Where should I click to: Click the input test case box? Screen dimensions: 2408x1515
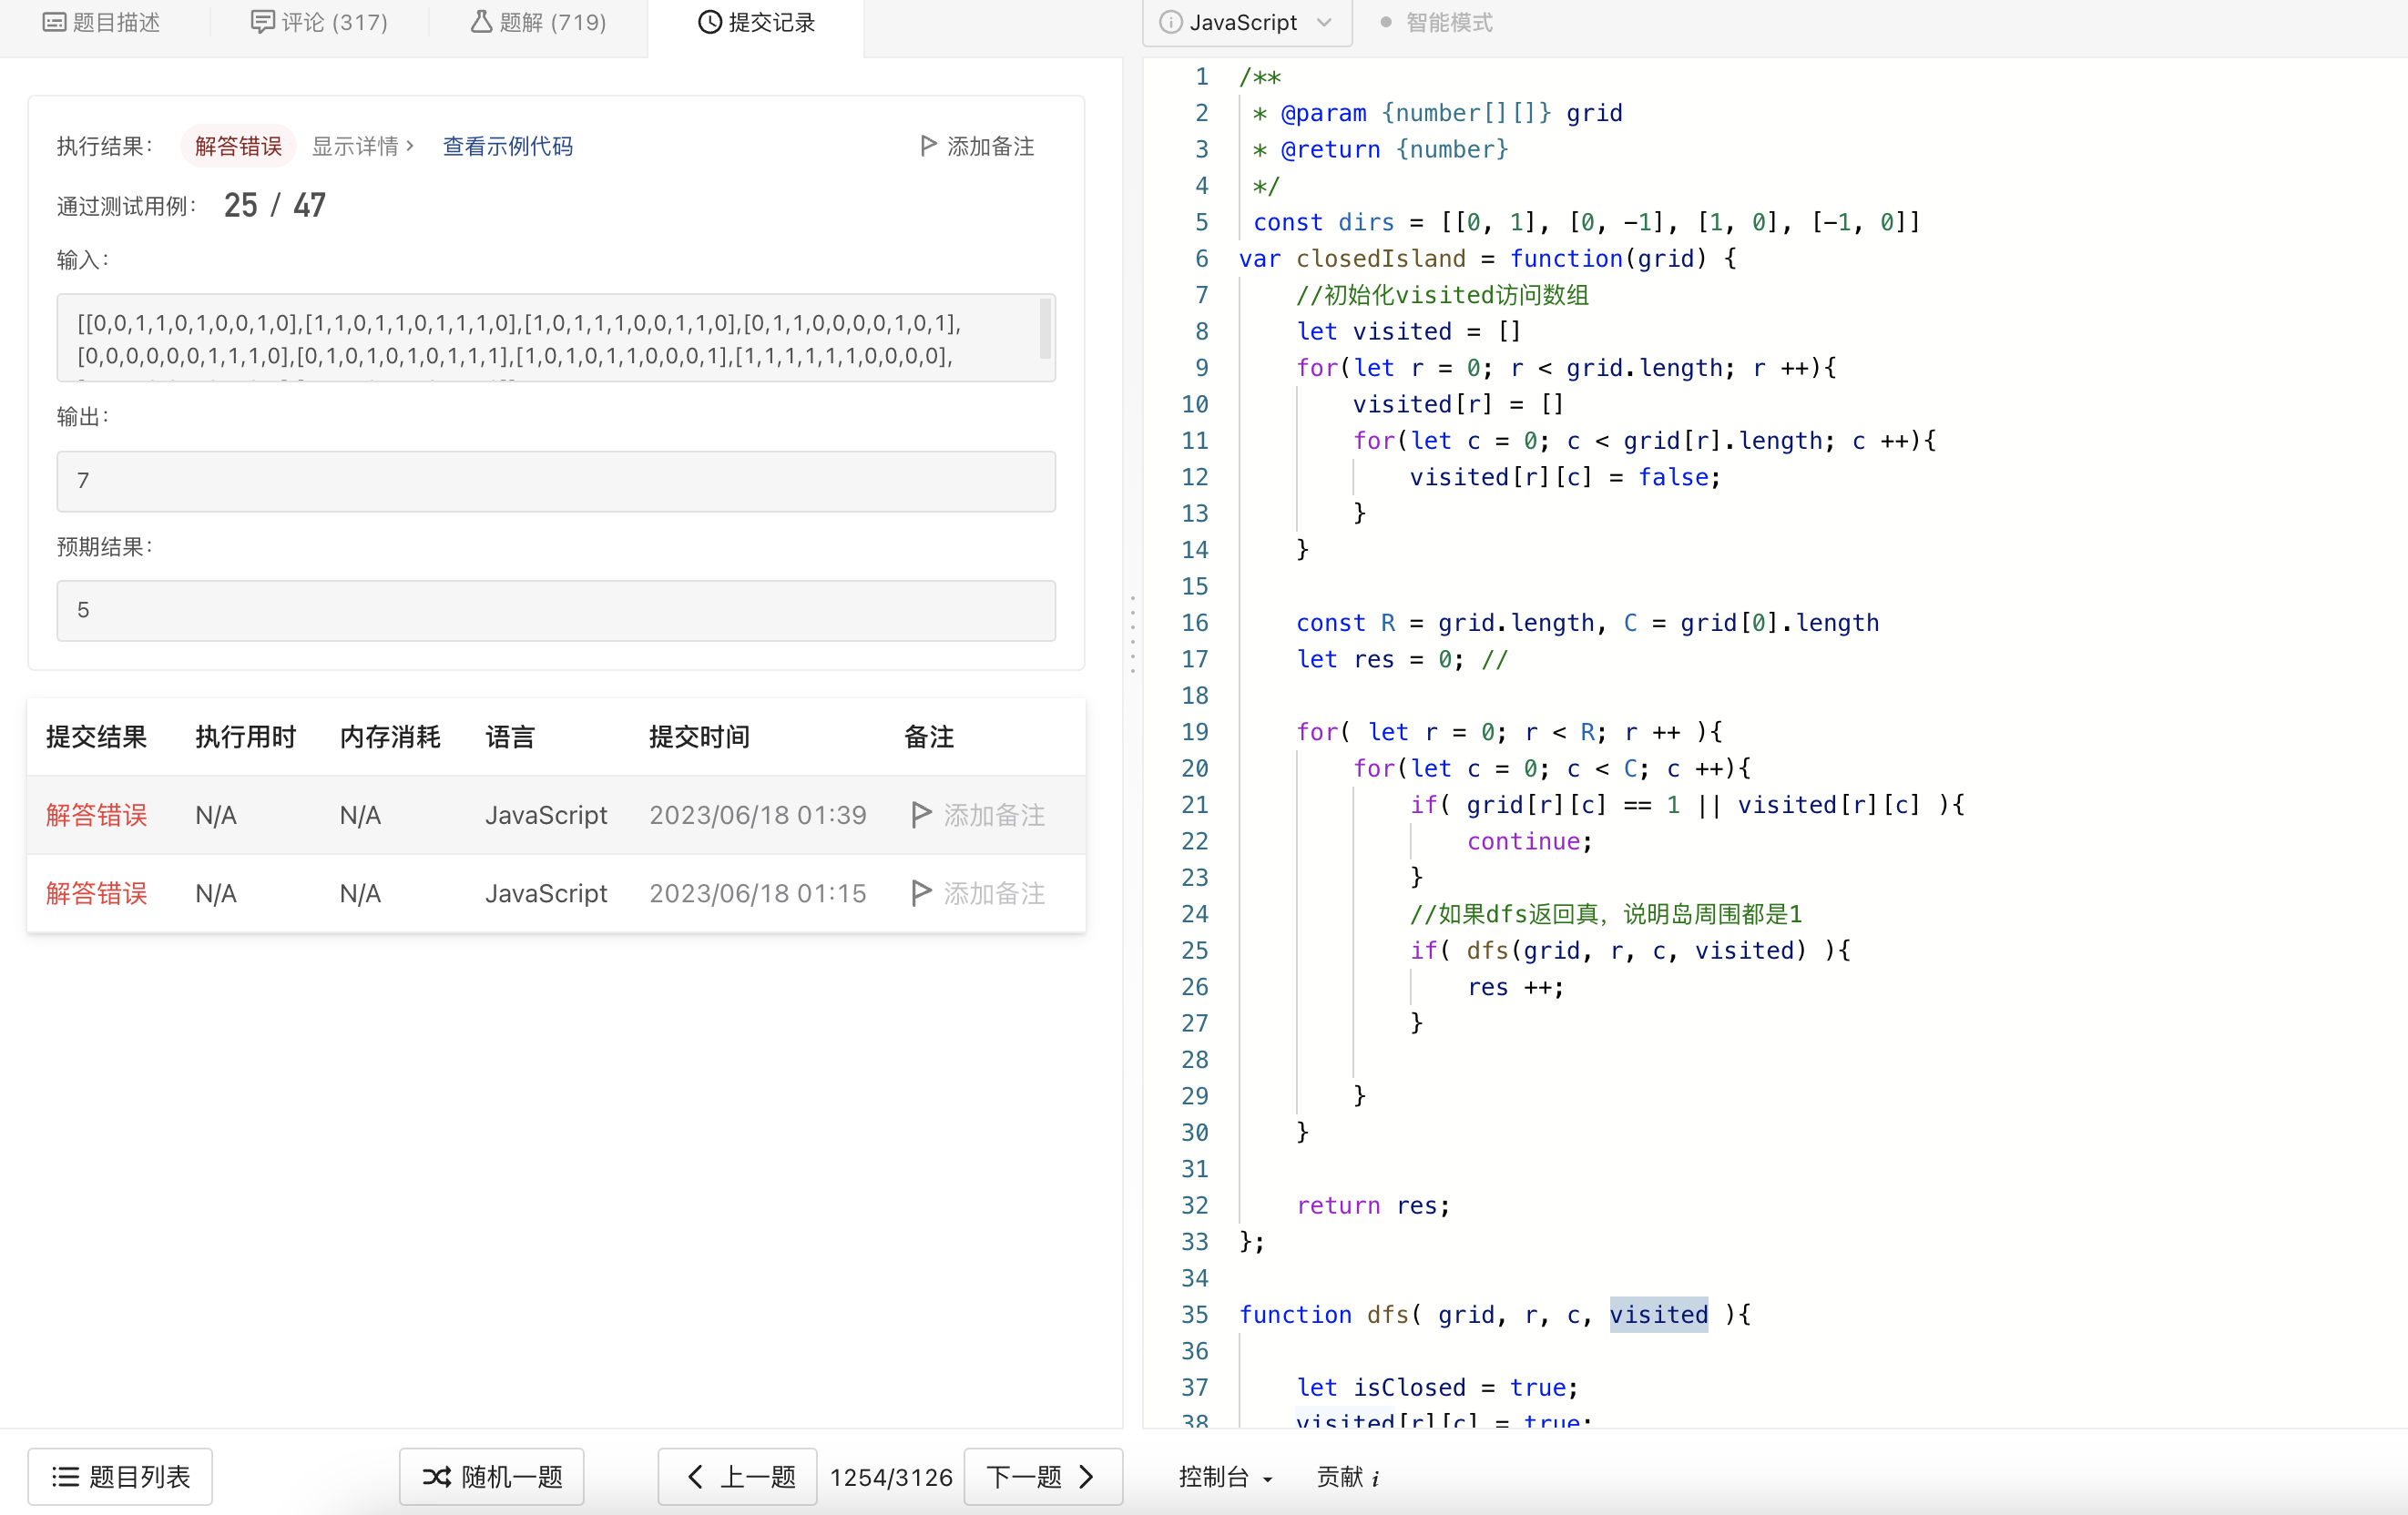click(x=556, y=338)
